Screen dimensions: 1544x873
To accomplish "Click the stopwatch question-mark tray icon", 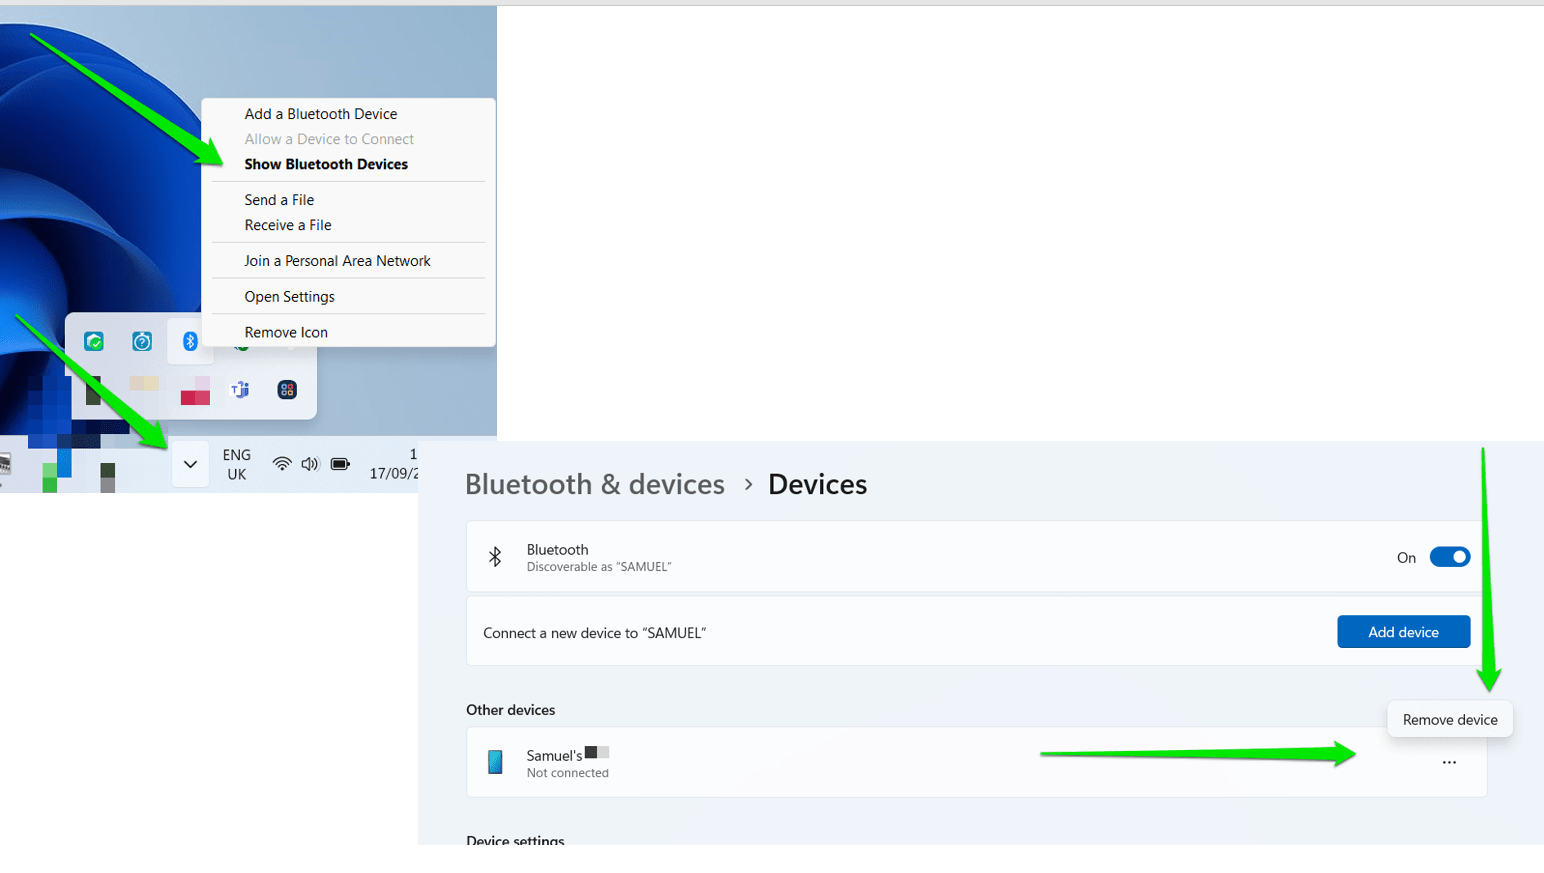I will [x=142, y=342].
